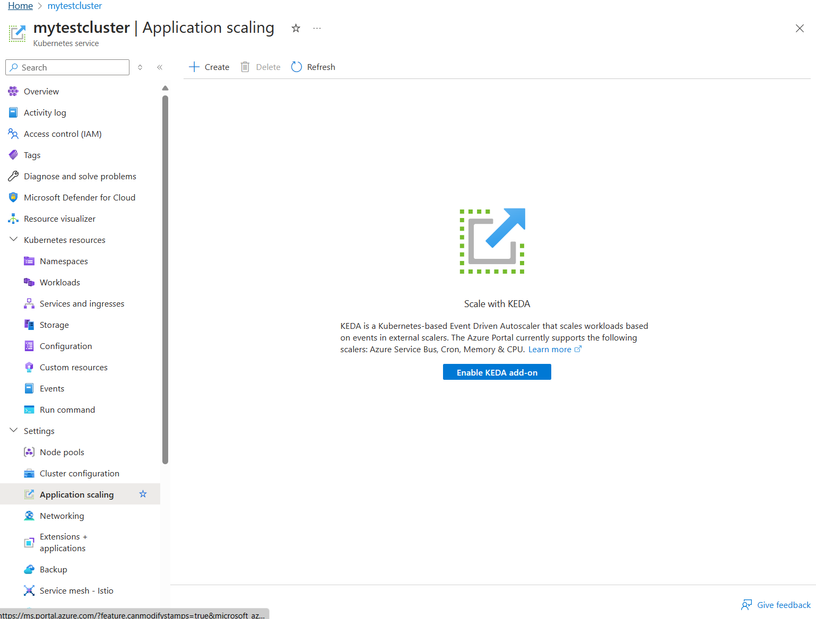The width and height of the screenshot is (816, 619).
Task: Expand or collapse all menu groups
Action: (x=140, y=67)
